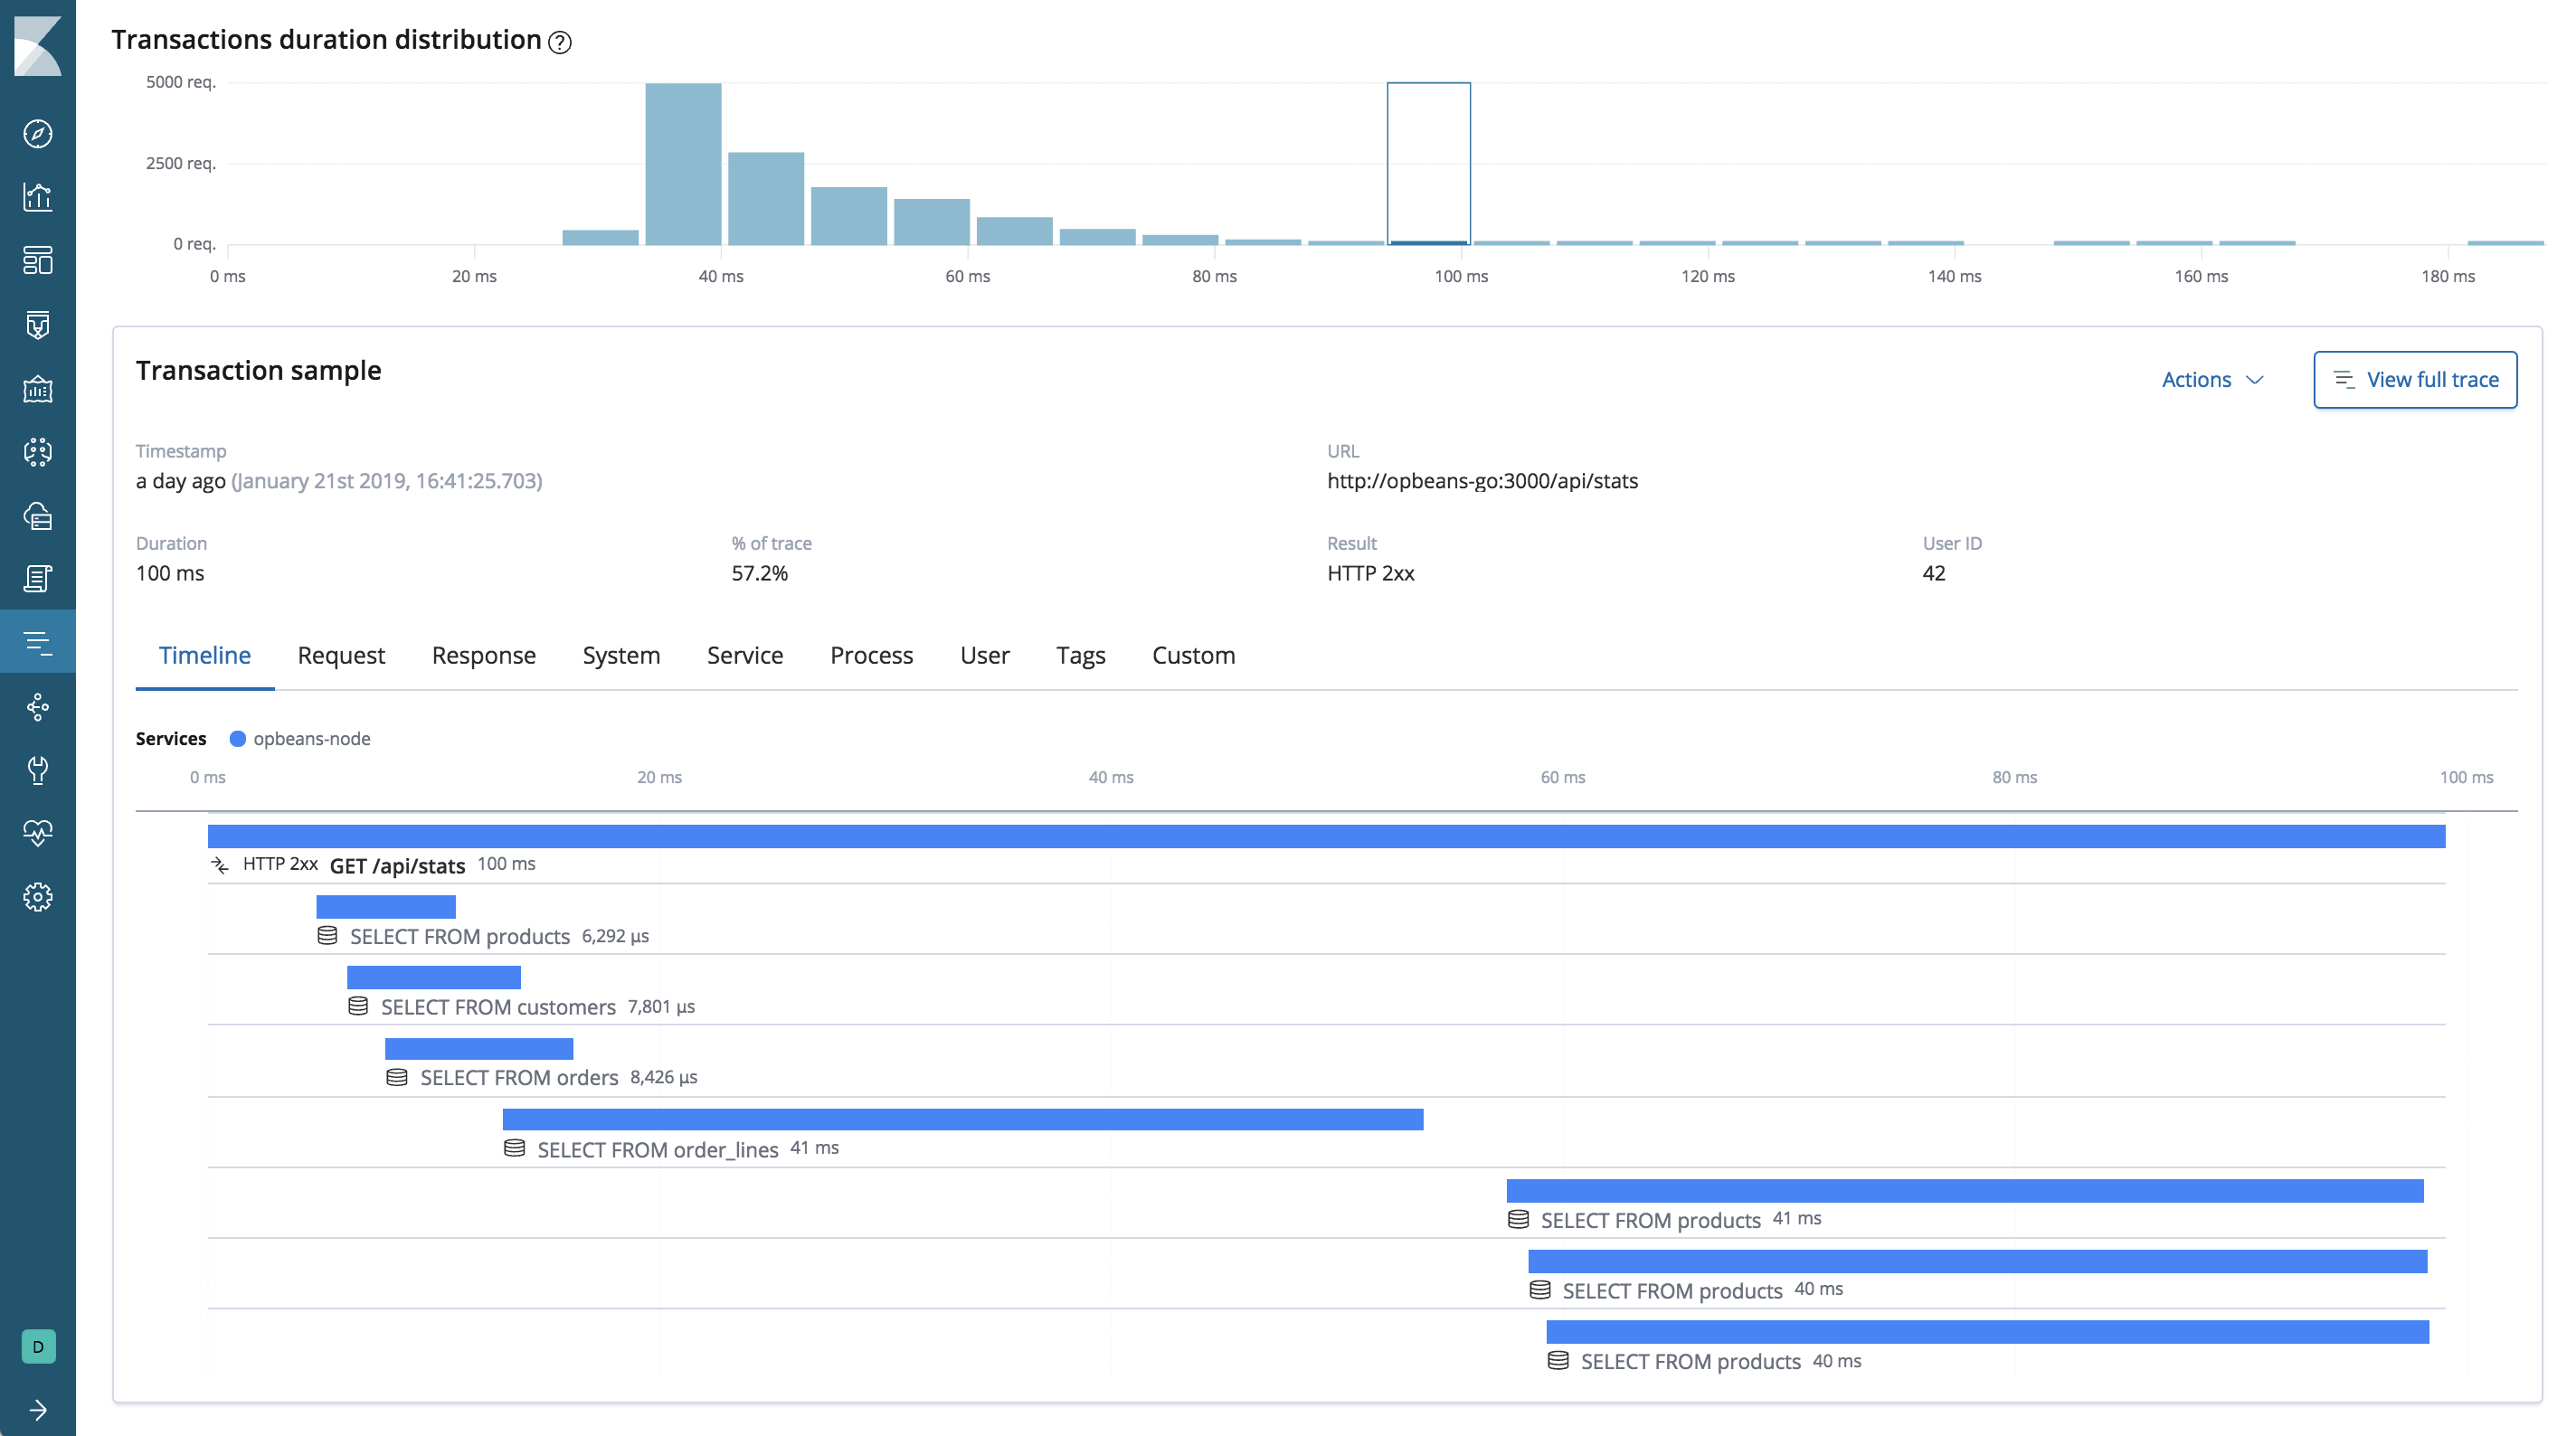Switch to the Response tab
Screen dimensions: 2576x1436
(483, 655)
